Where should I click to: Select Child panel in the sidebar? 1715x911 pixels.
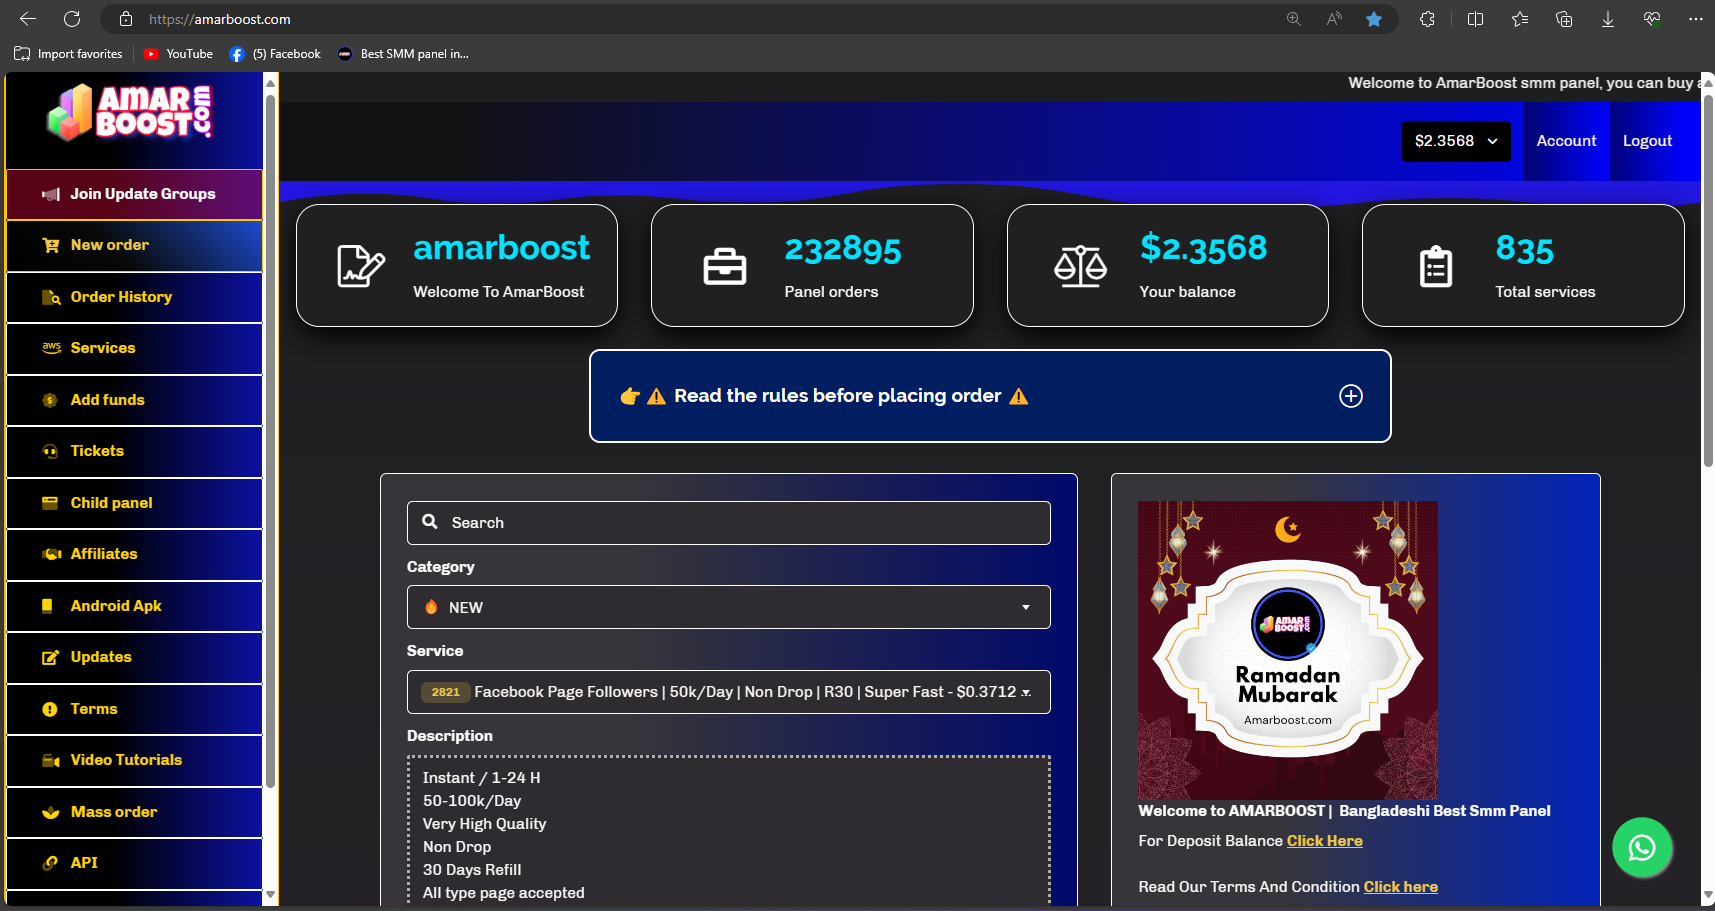pyautogui.click(x=134, y=503)
